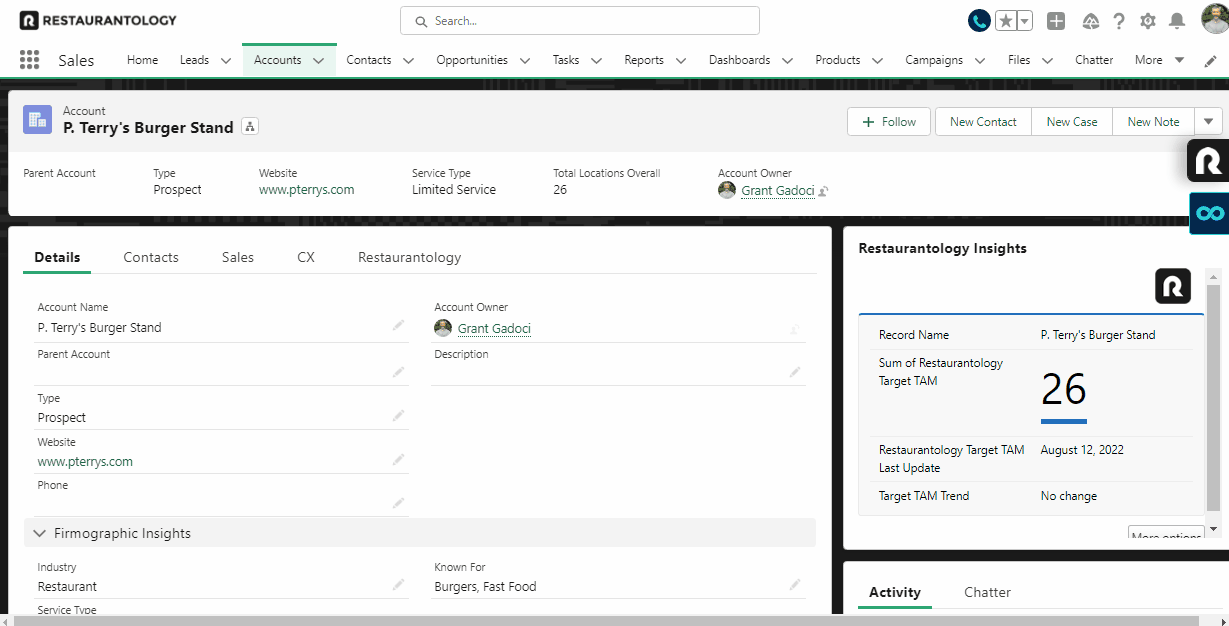
Task: Edit the Type field pencil
Action: click(399, 416)
